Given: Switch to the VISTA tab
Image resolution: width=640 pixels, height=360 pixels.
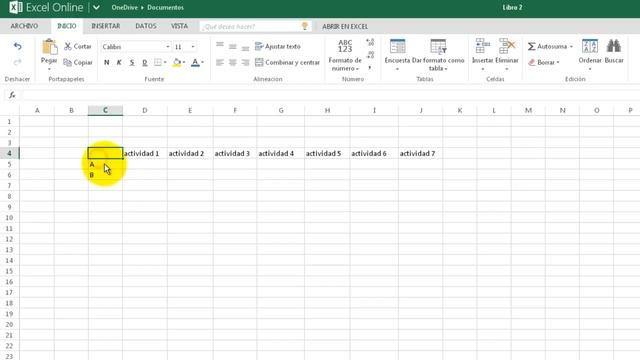Looking at the screenshot, I should [179, 26].
